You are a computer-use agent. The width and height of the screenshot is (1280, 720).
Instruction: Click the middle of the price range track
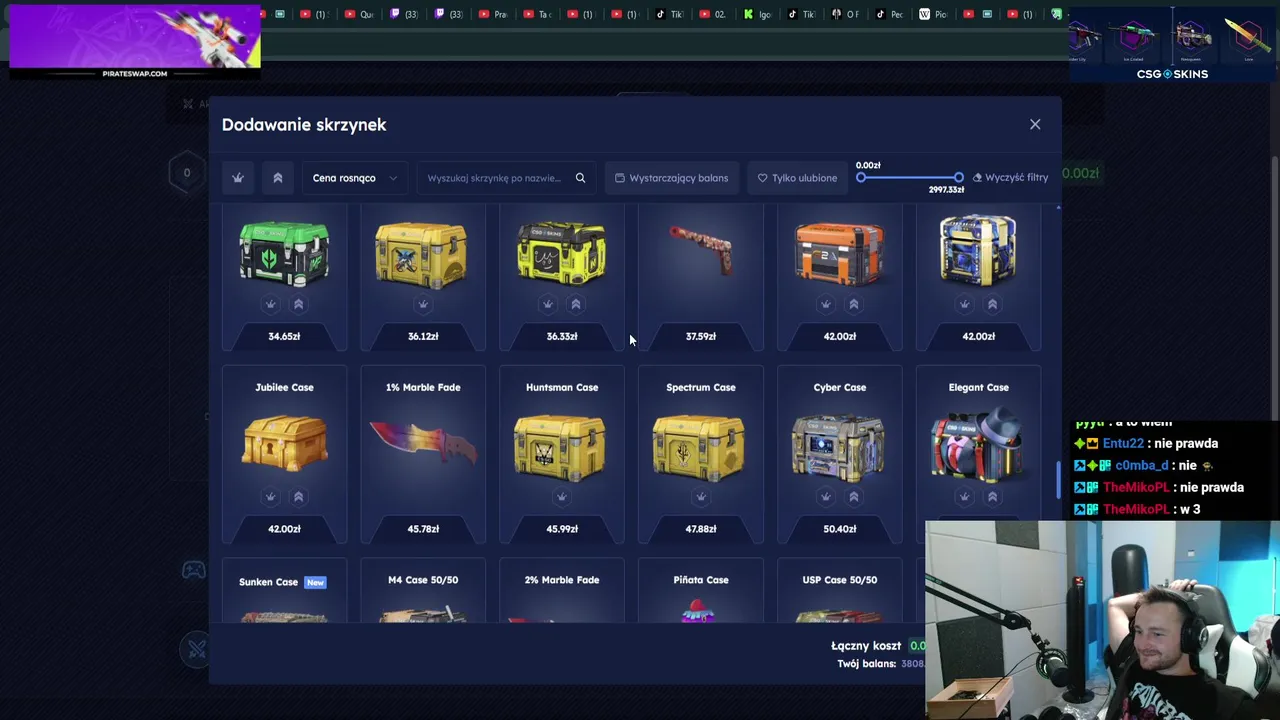910,177
